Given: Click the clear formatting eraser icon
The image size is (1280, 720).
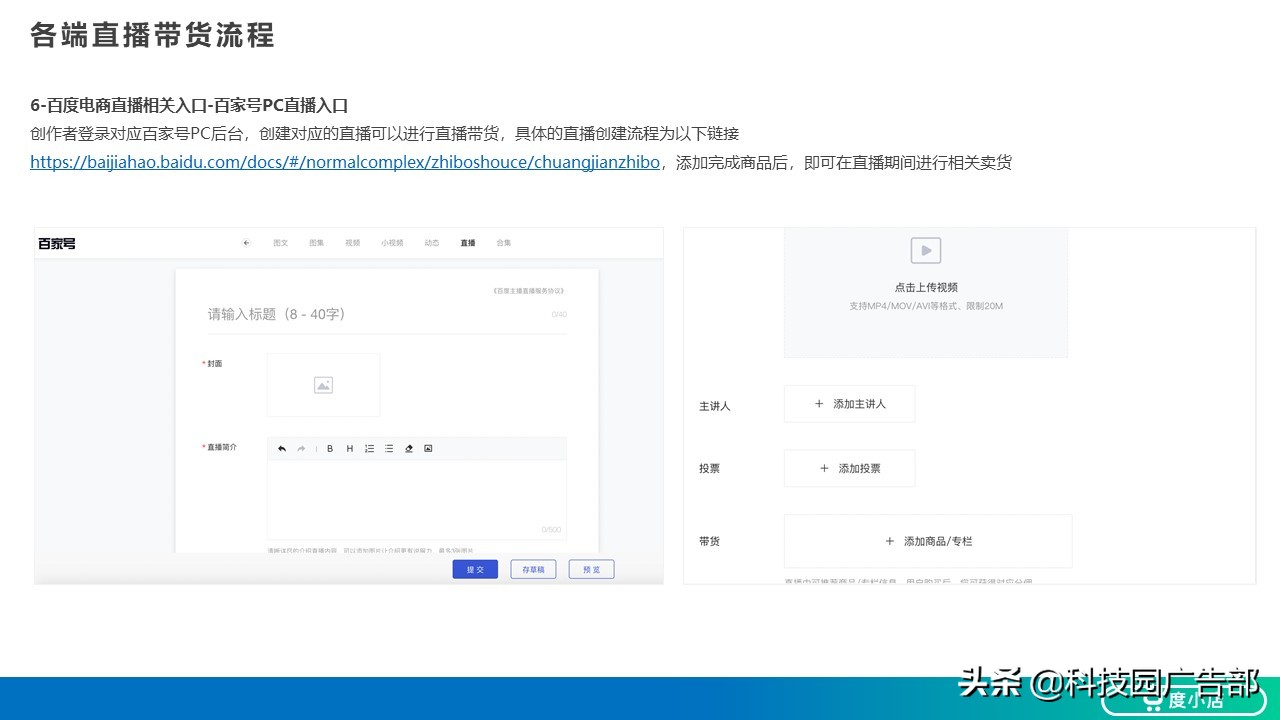Looking at the screenshot, I should point(409,449).
